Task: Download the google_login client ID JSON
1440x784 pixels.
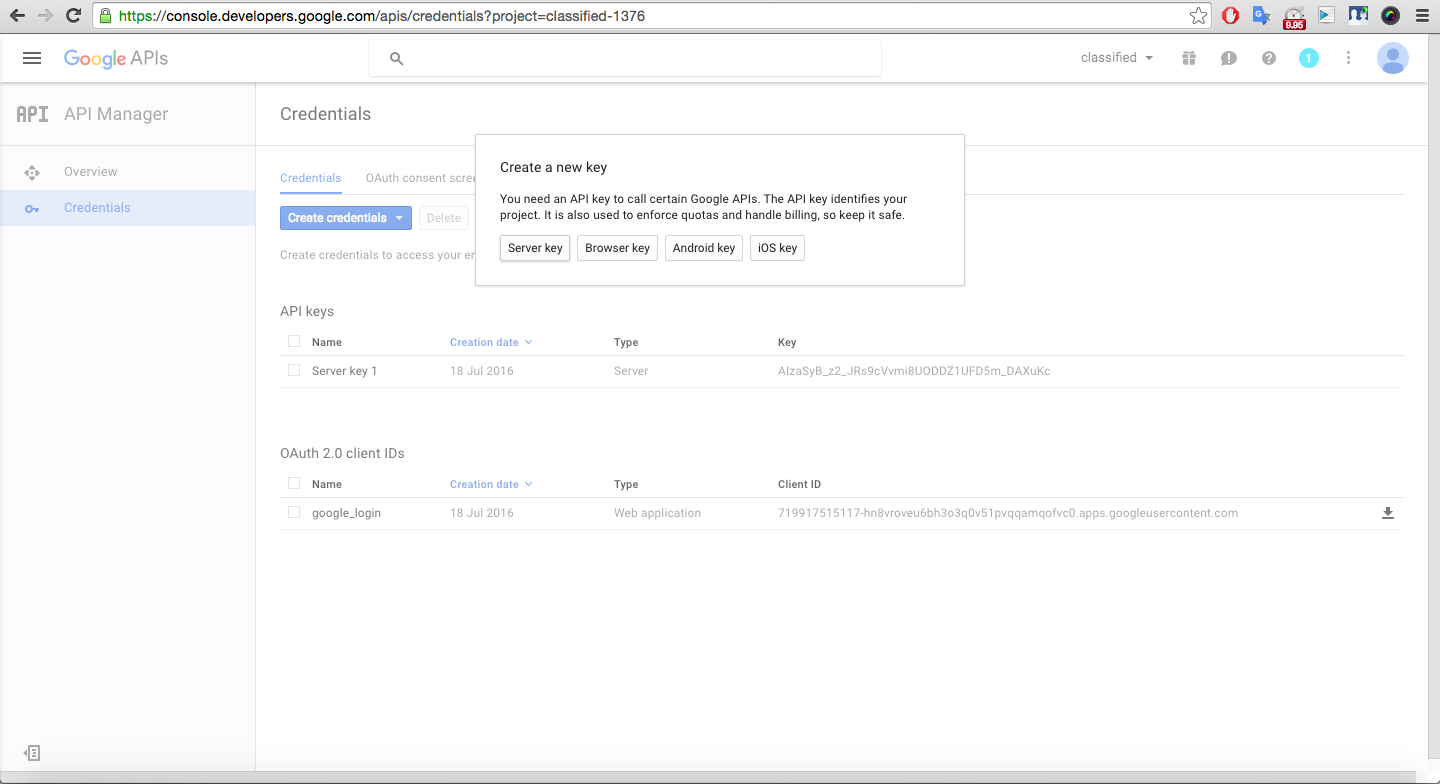Action: [x=1388, y=513]
